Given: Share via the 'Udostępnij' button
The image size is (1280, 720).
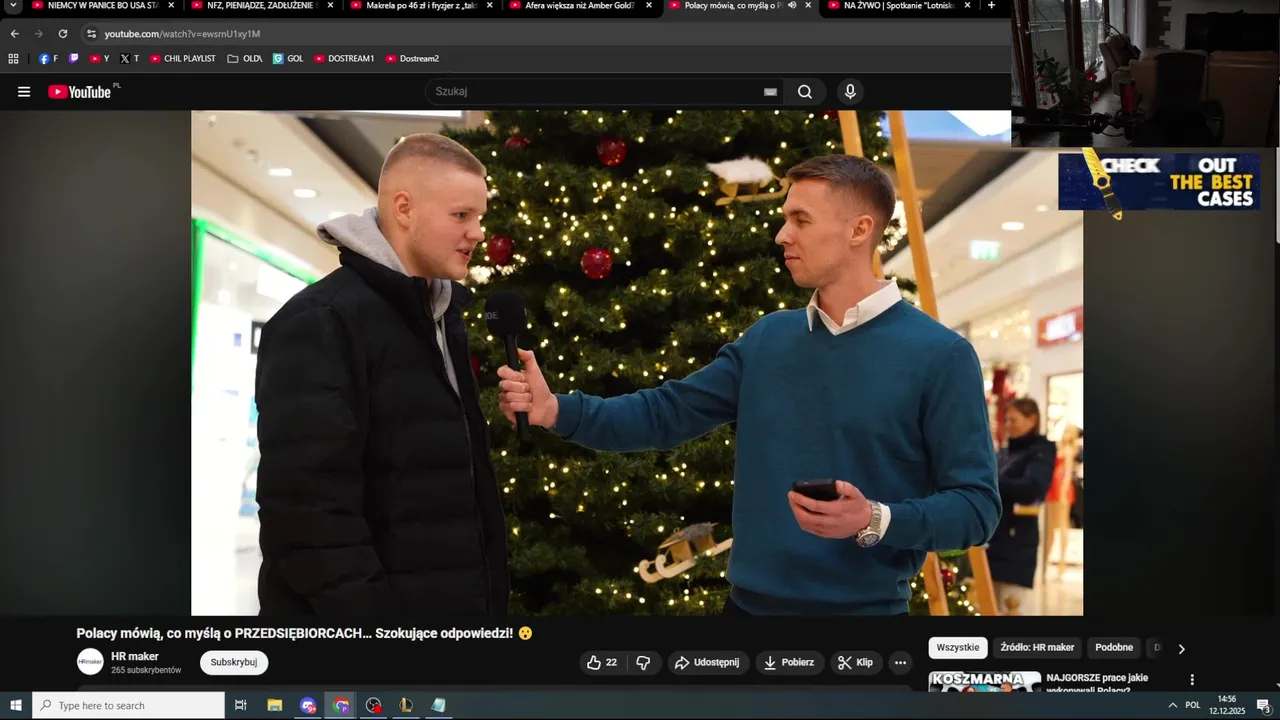Looking at the screenshot, I should pyautogui.click(x=707, y=662).
